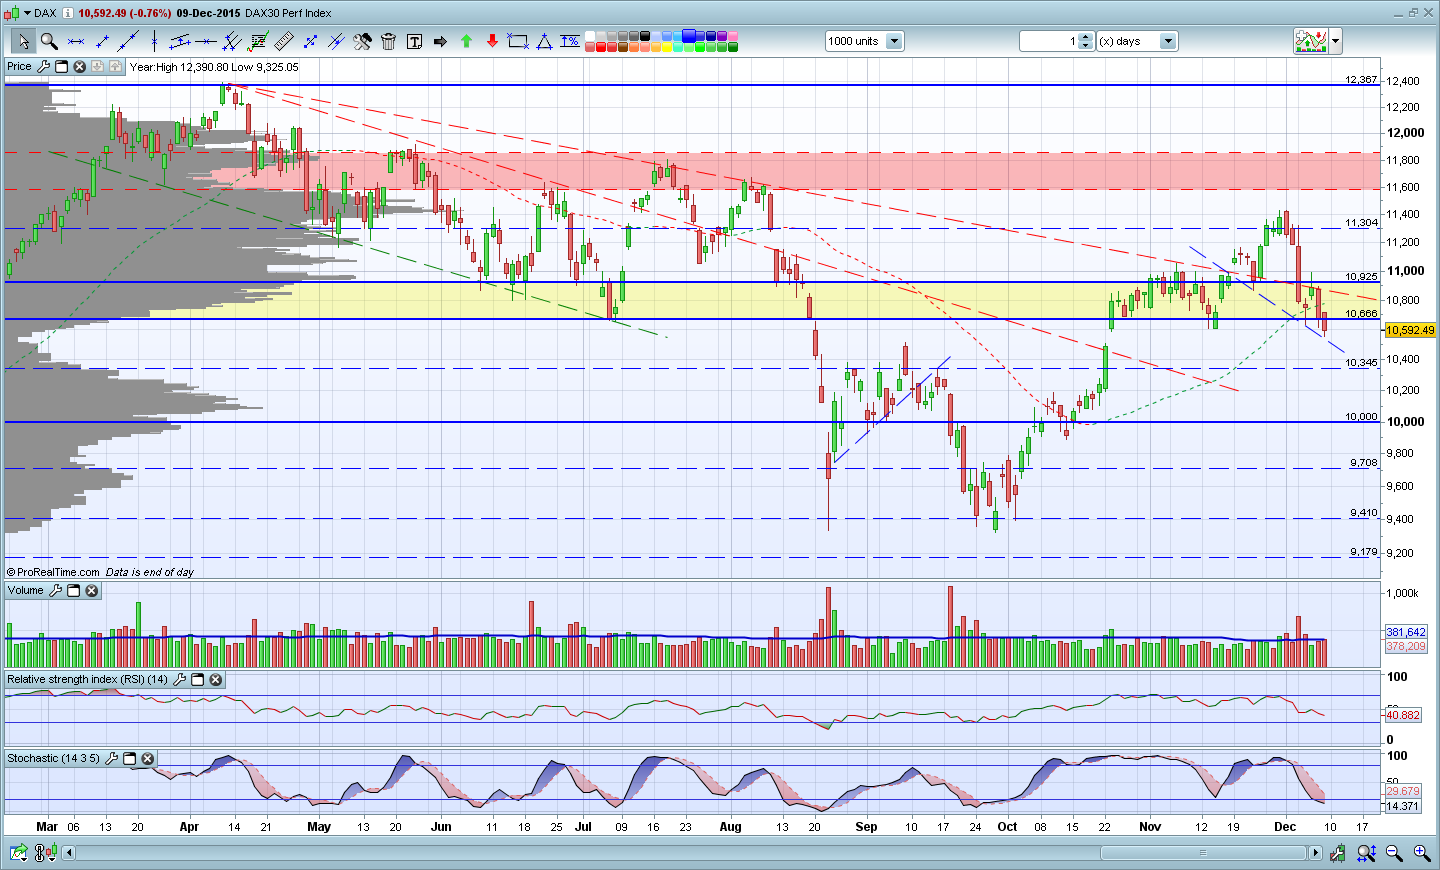Viewport: 1440px width, 870px height.
Task: Zoom out with the bottom minus magnifier
Action: coord(1394,853)
